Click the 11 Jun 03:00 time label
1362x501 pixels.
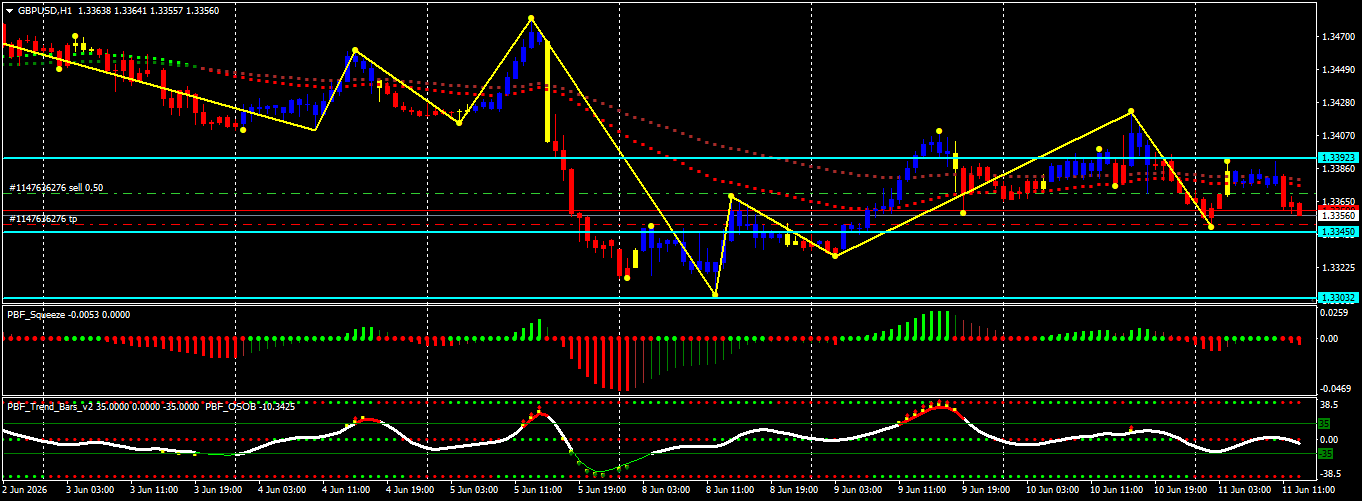[1244, 491]
